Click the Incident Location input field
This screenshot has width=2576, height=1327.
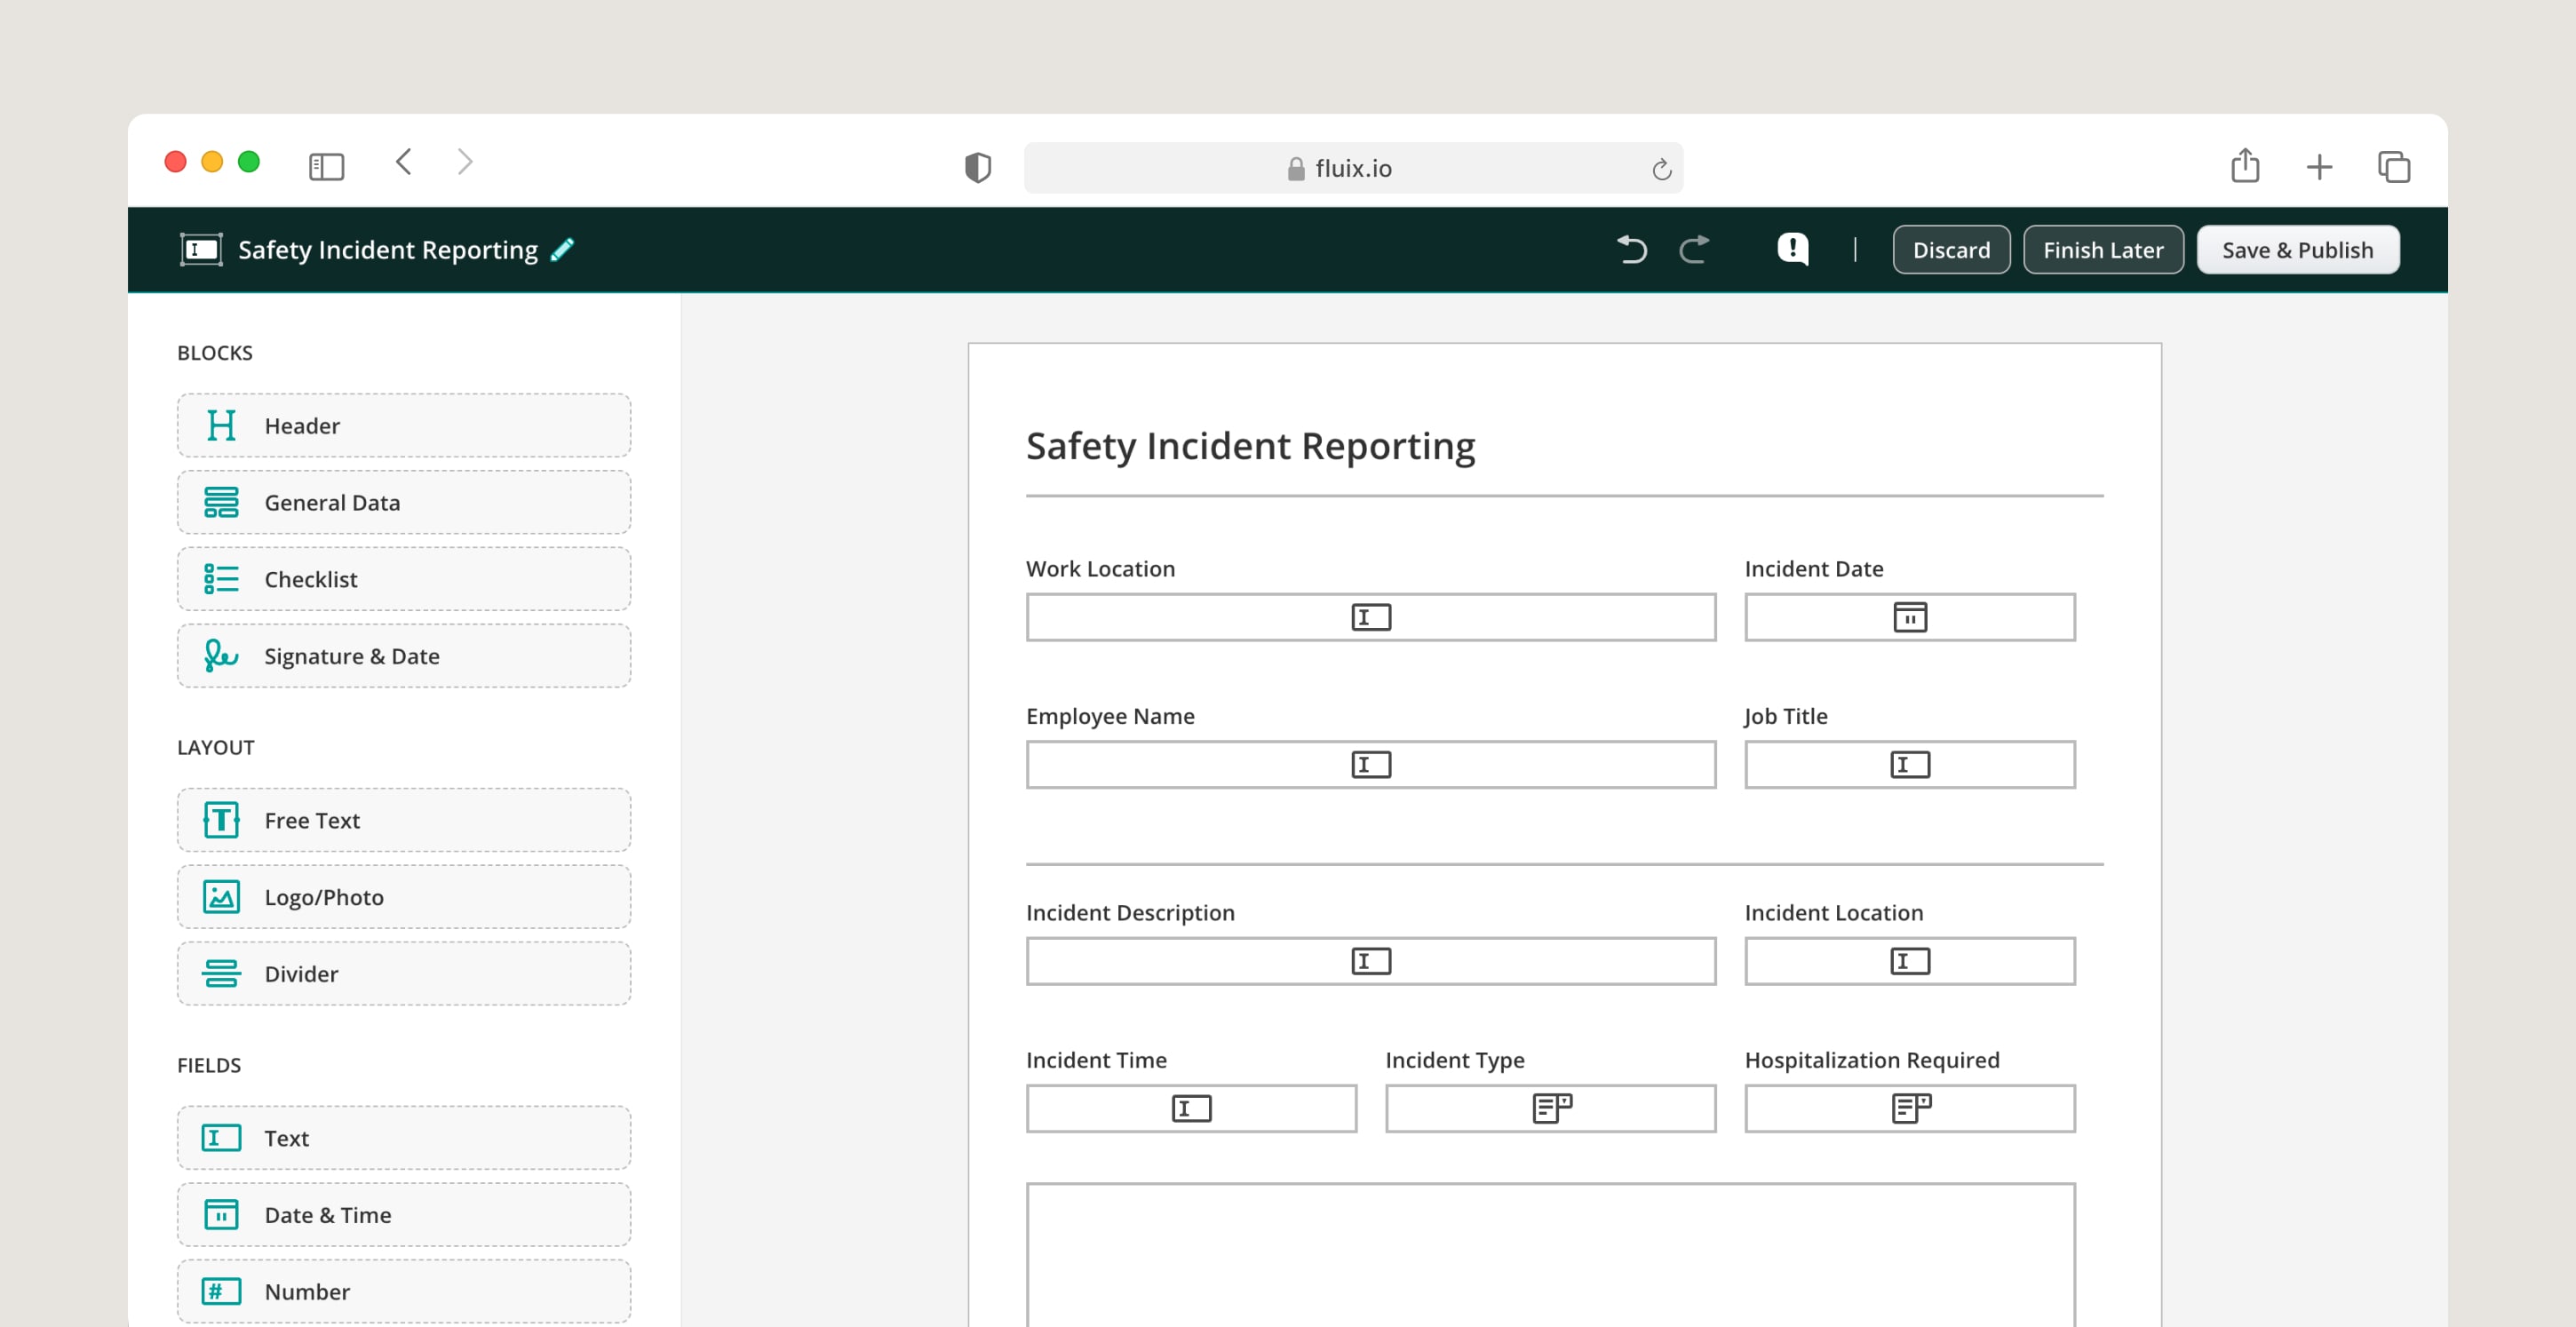(1909, 961)
